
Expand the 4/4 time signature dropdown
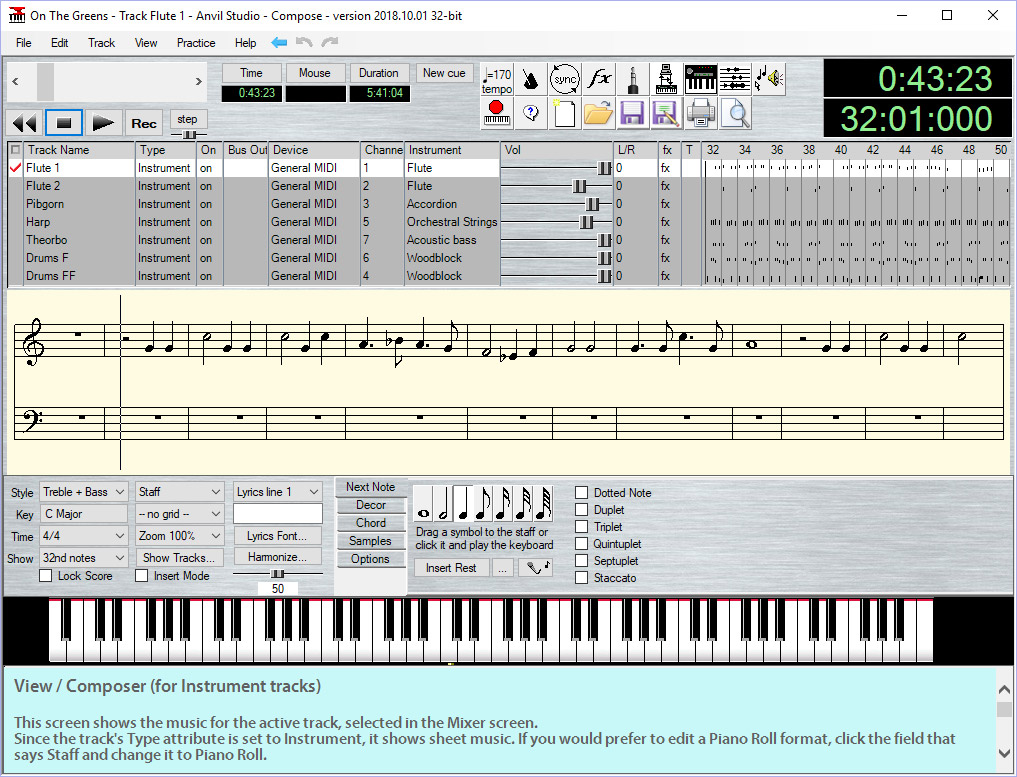[84, 536]
